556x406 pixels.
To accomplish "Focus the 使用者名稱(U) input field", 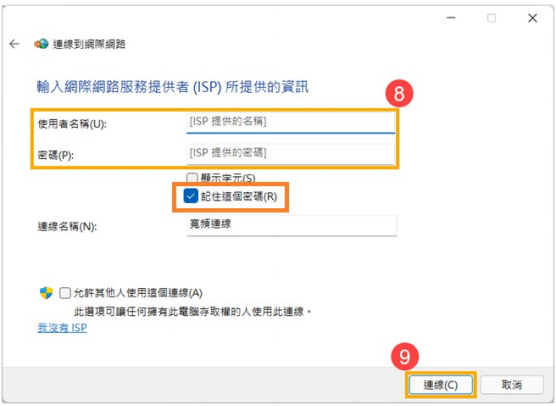I will point(291,123).
